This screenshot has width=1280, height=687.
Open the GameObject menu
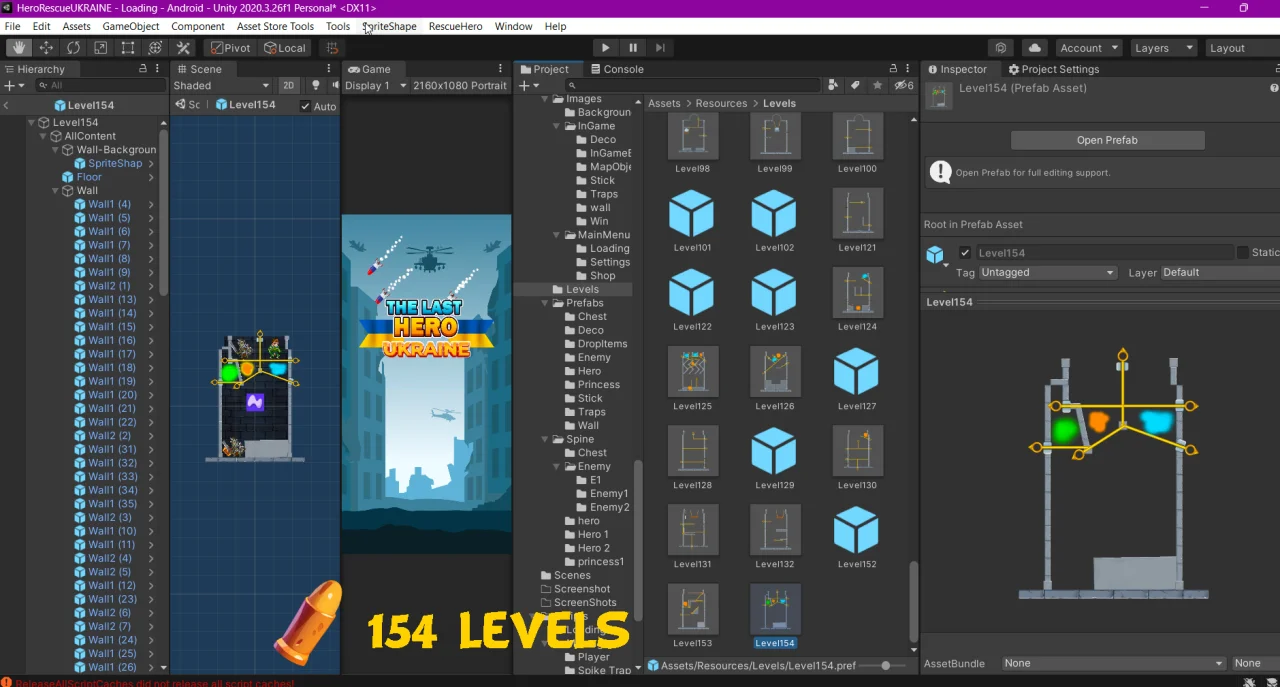tap(130, 26)
